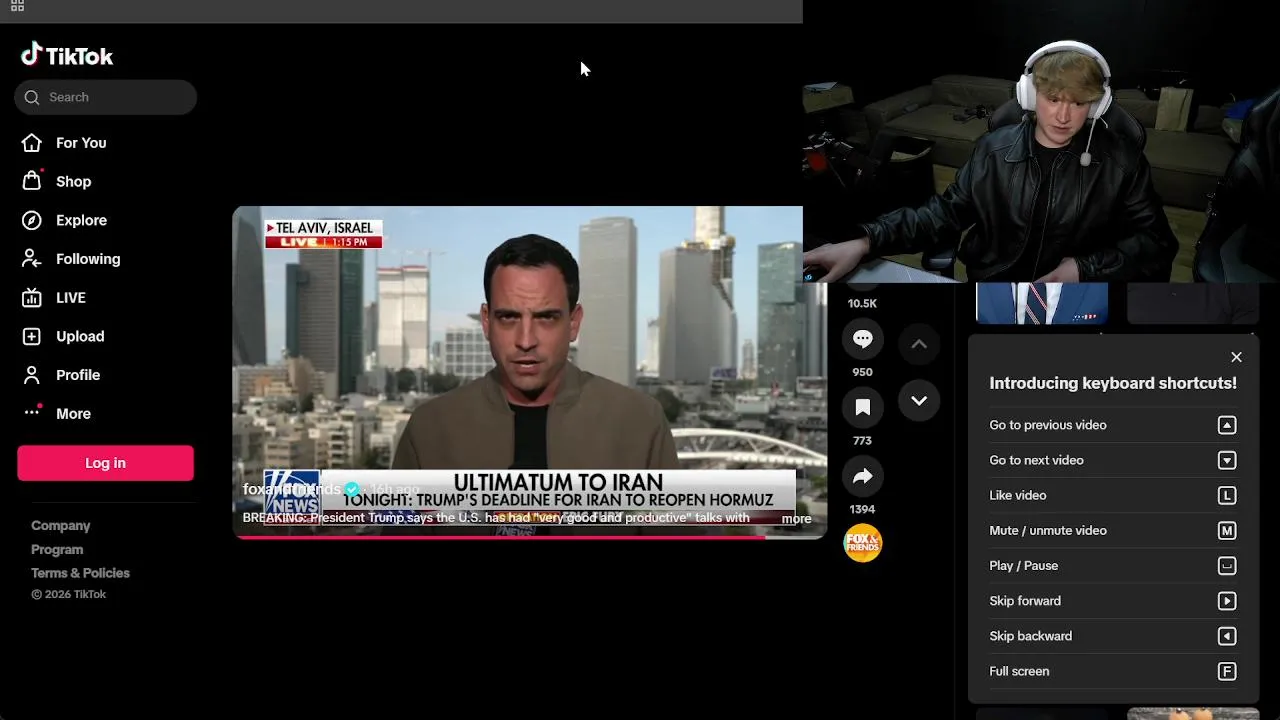This screenshot has width=1280, height=720.
Task: Click the F key icon for Full screen
Action: click(x=1227, y=671)
